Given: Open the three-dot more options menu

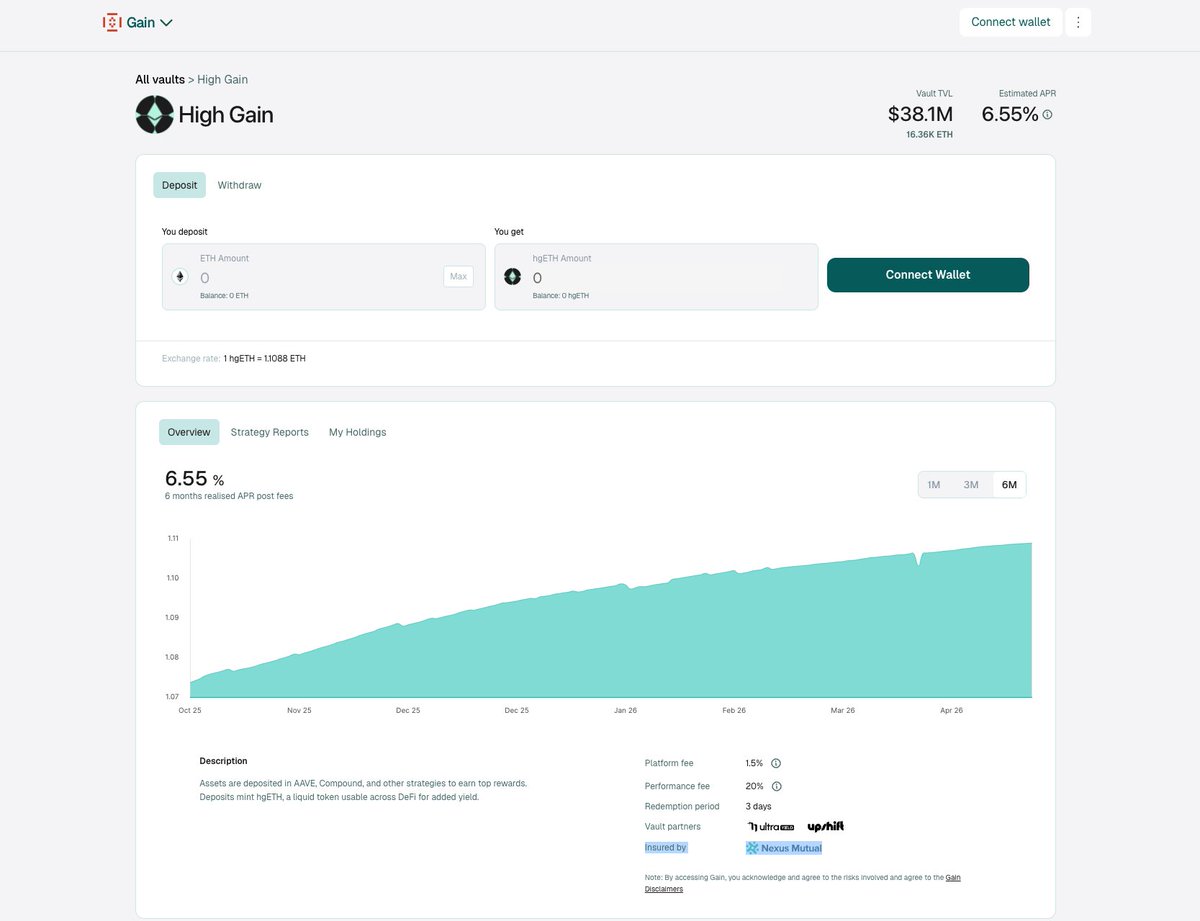Looking at the screenshot, I should pyautogui.click(x=1078, y=22).
